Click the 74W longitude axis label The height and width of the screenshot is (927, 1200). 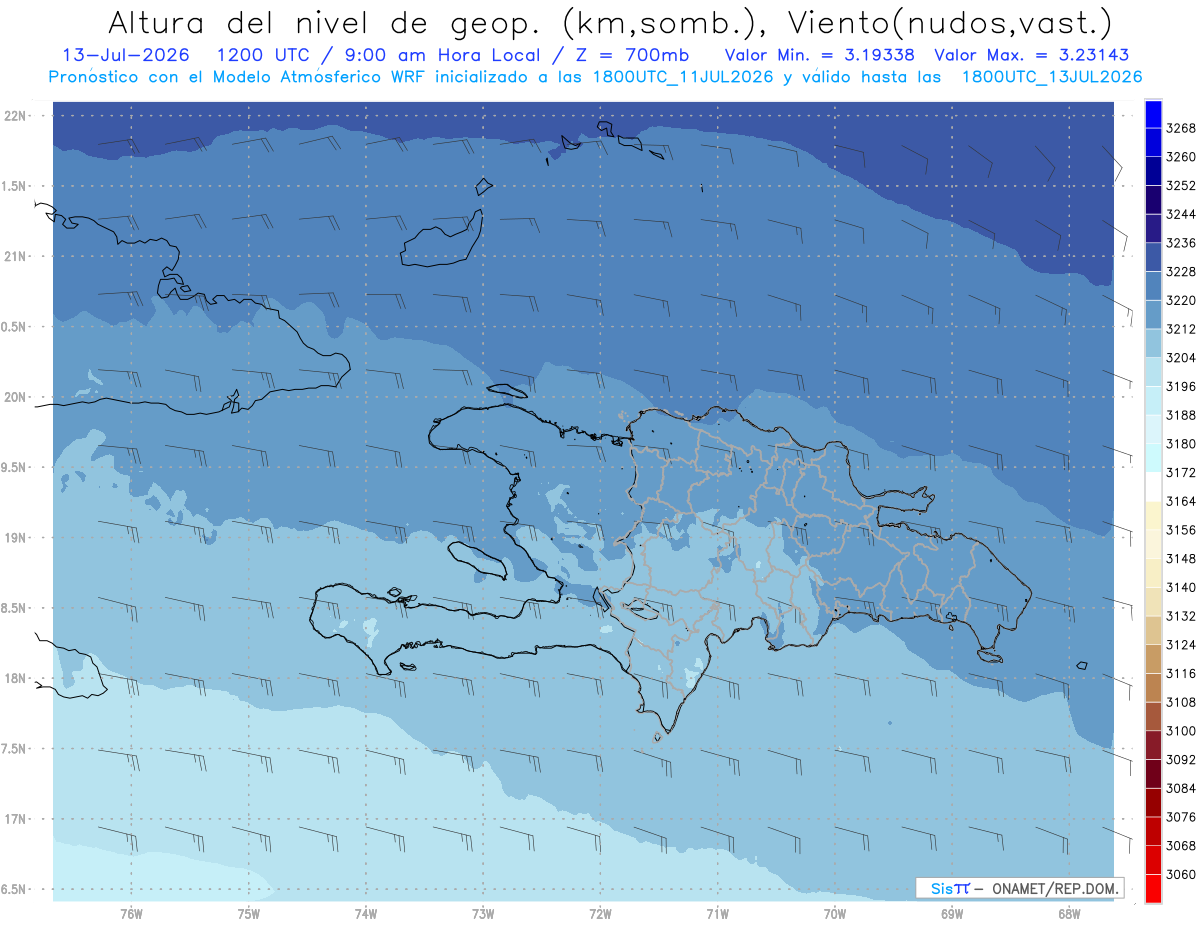[x=366, y=914]
